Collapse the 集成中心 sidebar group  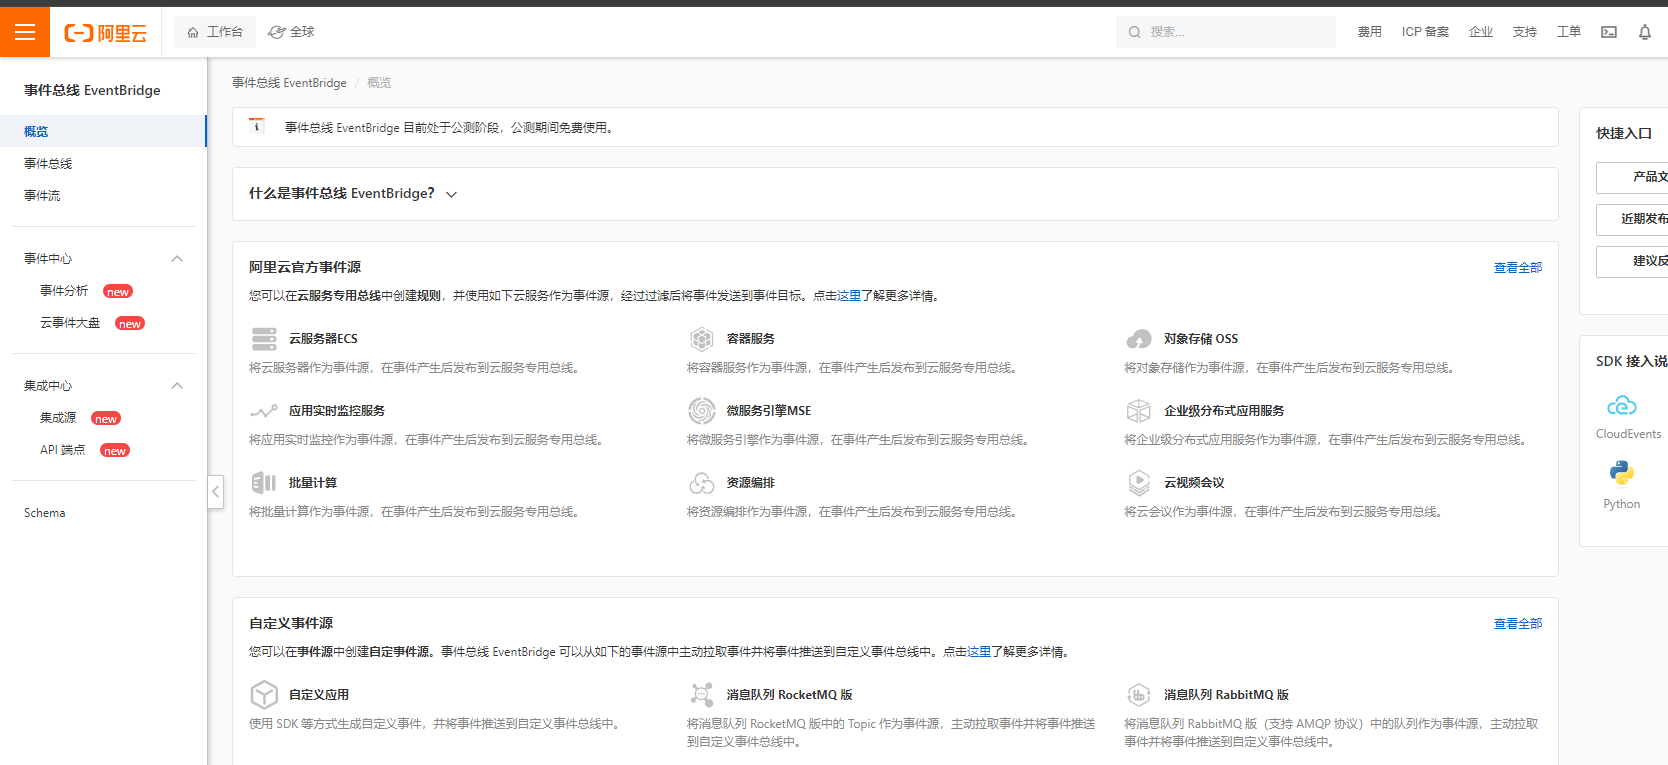click(x=177, y=386)
